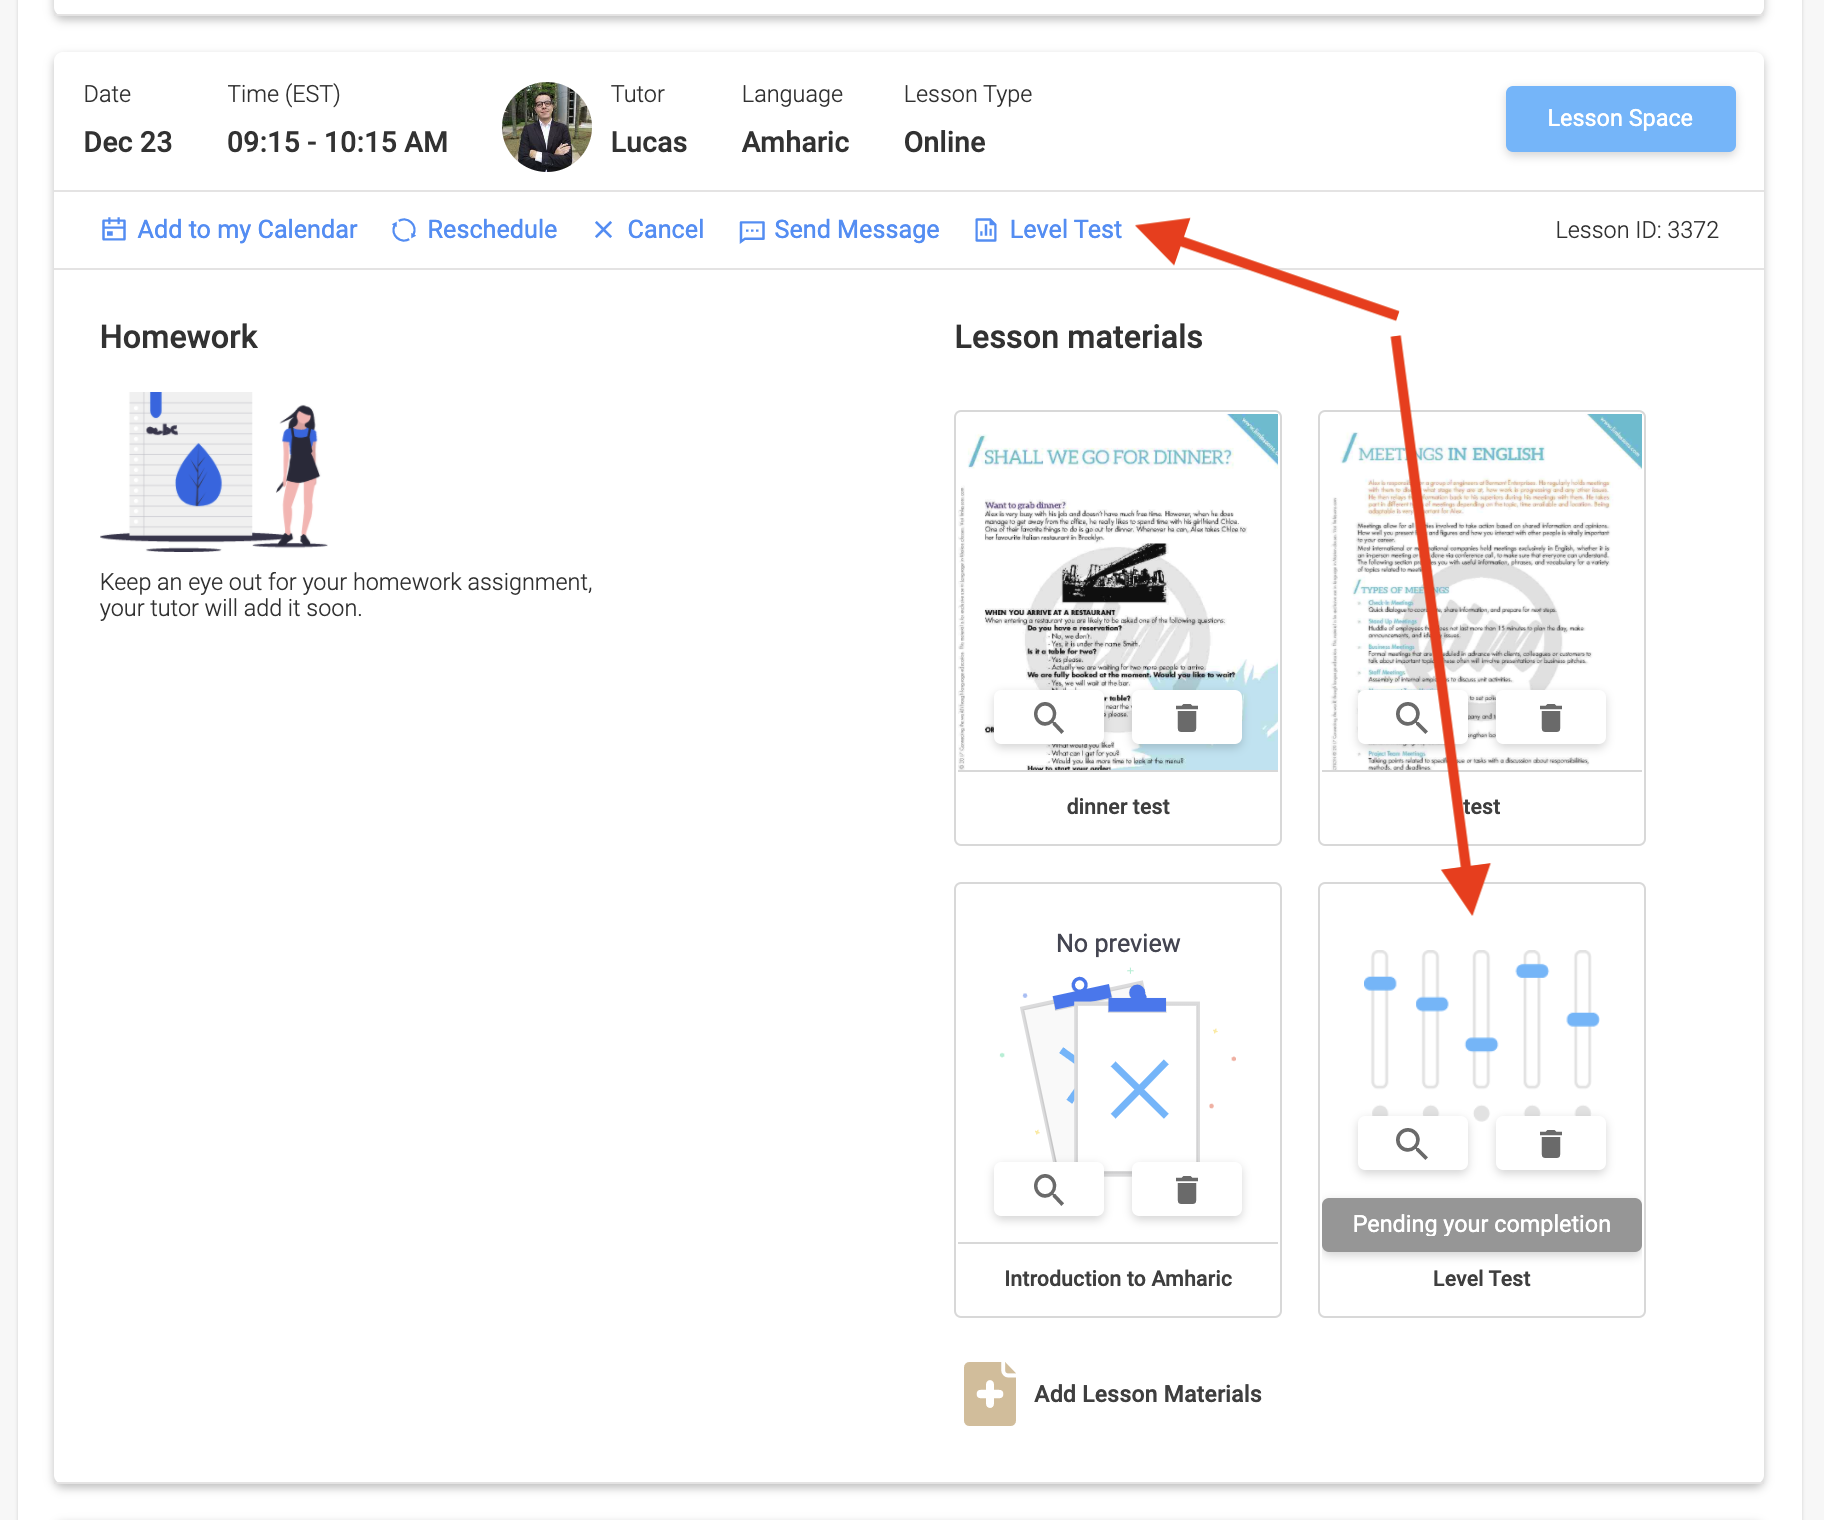This screenshot has height=1520, width=1824.
Task: Click the calendar icon beside Add to my Calendar
Action: (x=114, y=230)
